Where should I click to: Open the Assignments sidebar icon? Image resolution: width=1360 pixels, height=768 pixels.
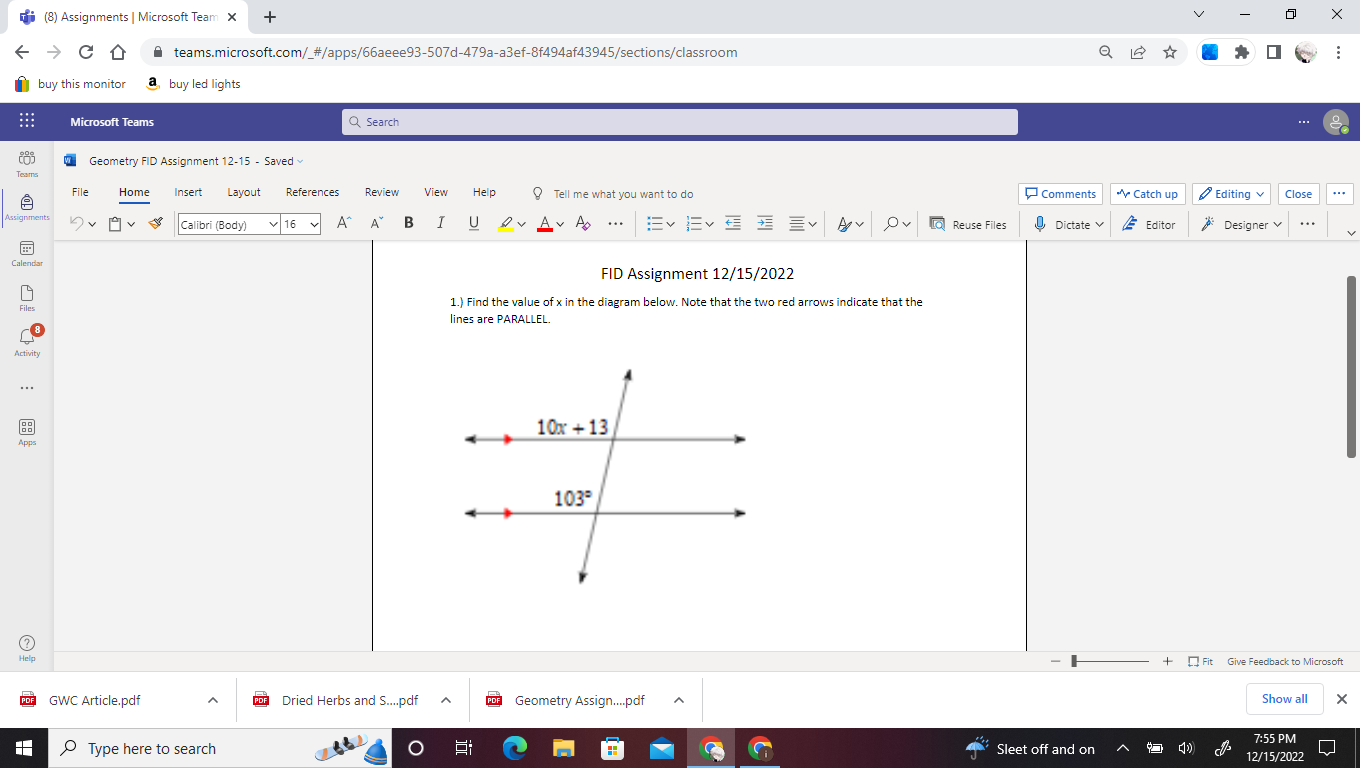[x=27, y=207]
